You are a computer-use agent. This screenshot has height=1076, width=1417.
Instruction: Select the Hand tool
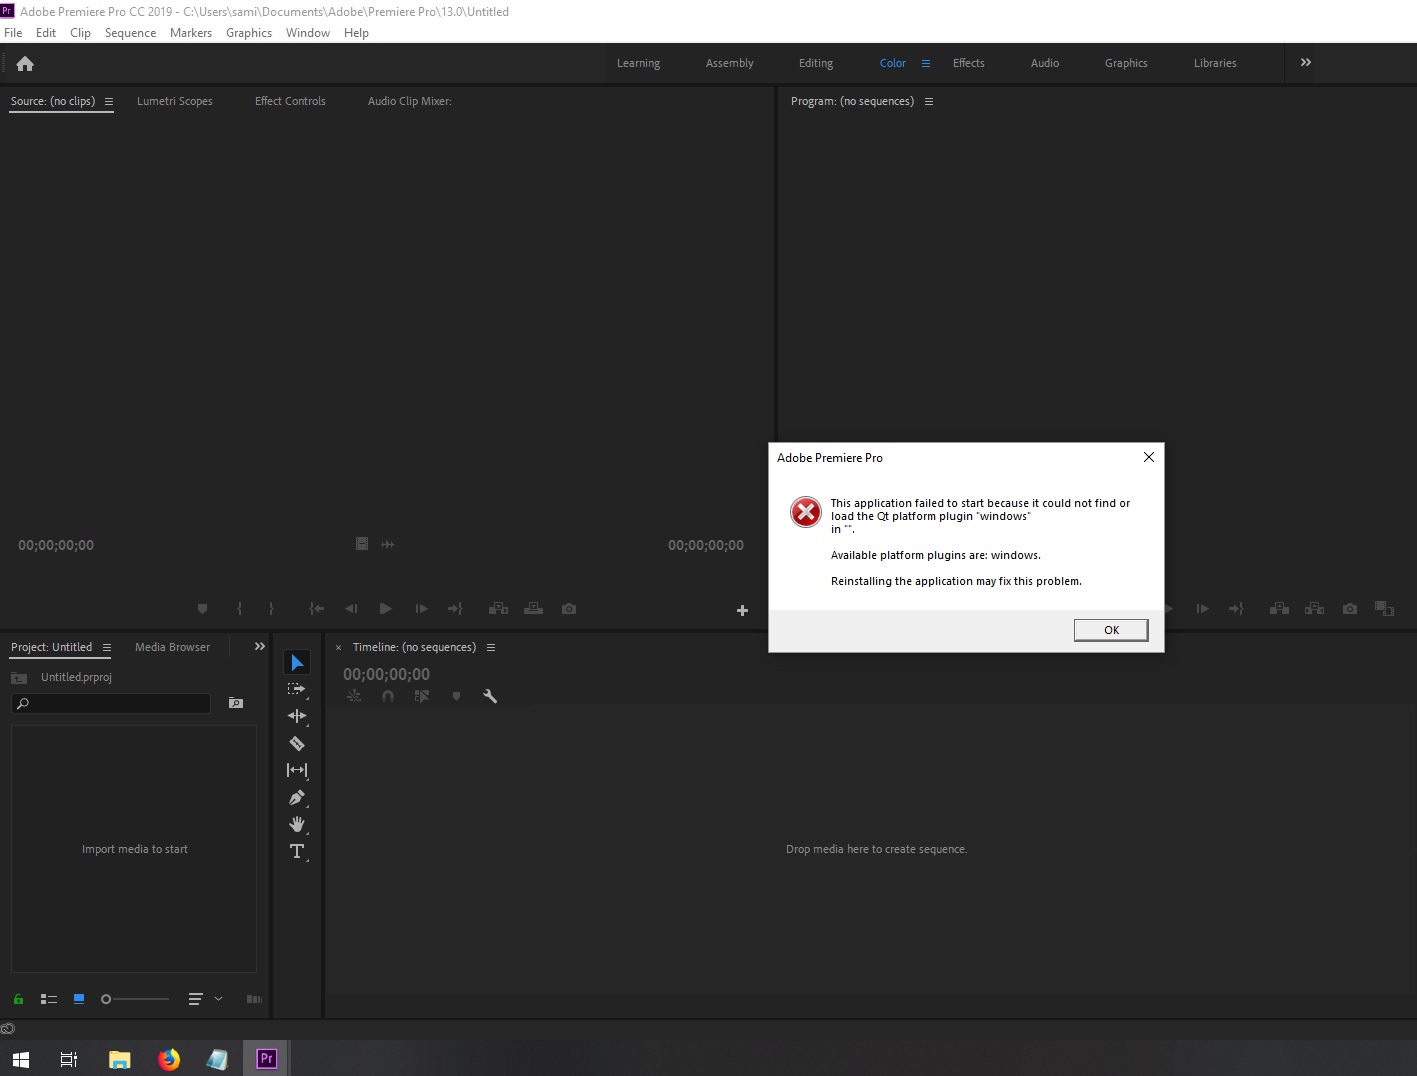pos(297,824)
